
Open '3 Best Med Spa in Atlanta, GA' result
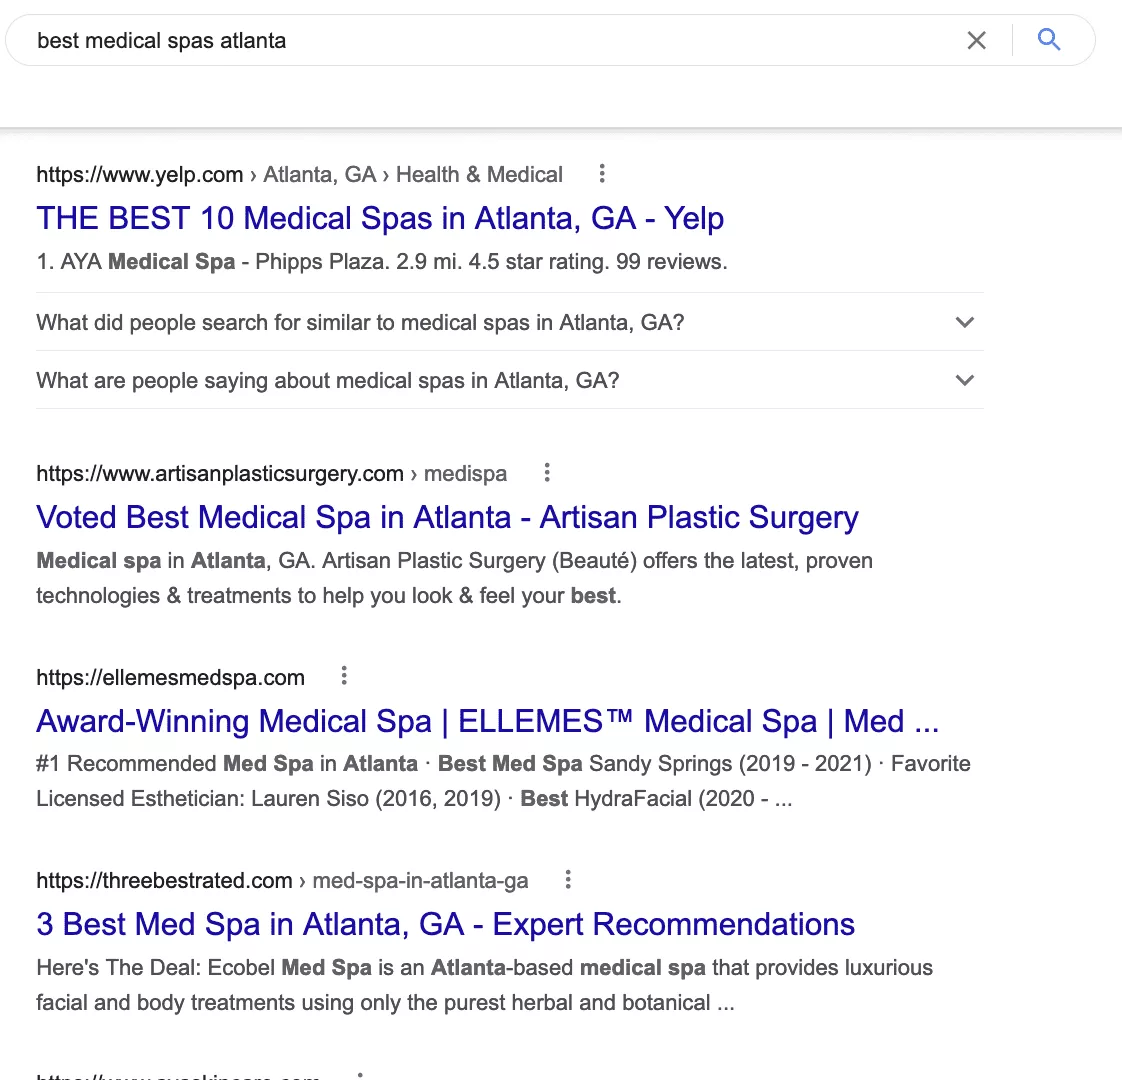coord(445,924)
